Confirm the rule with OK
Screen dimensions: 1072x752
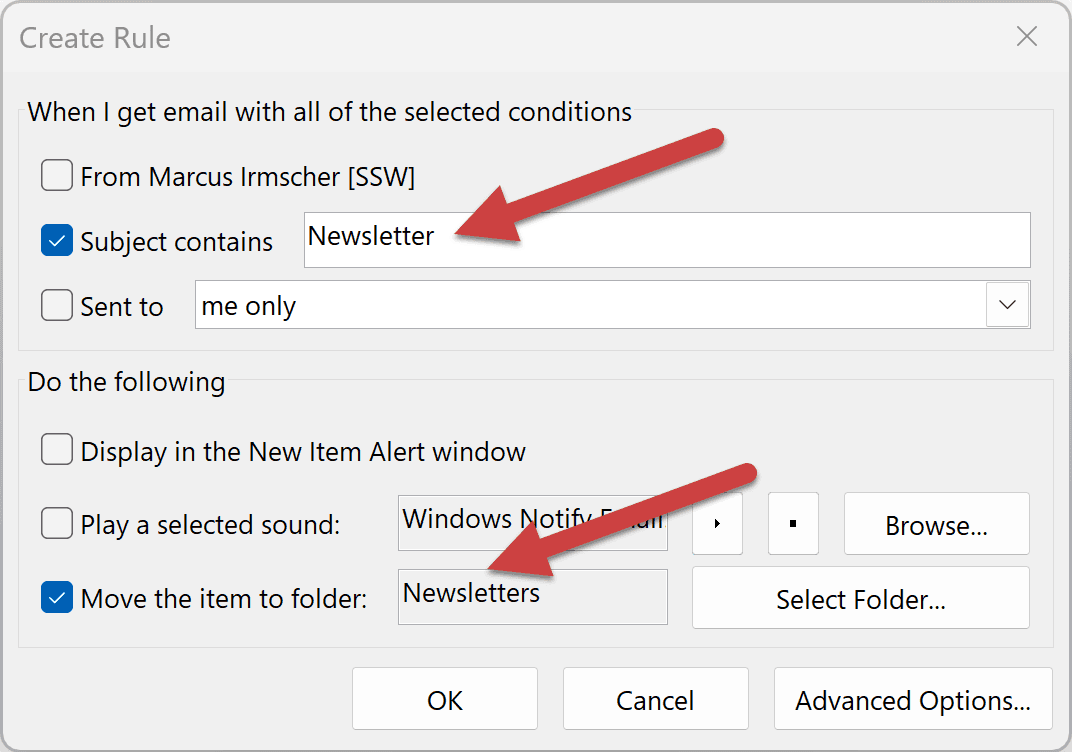tap(445, 700)
